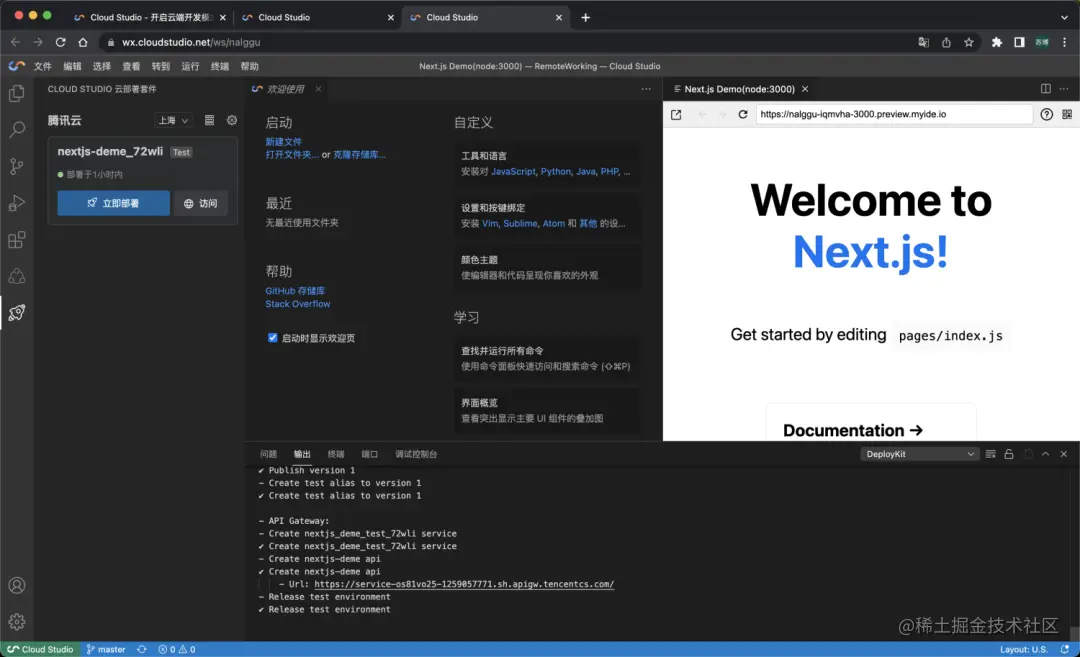Screen dimensions: 1080x657
Task: Maximize the bottom panel with chevron
Action: [1046, 454]
